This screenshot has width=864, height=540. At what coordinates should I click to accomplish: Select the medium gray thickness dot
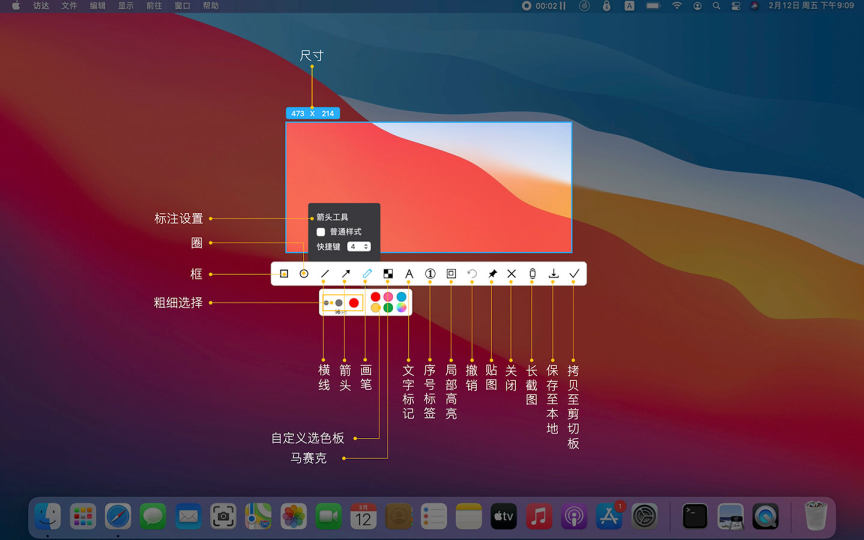tap(340, 302)
